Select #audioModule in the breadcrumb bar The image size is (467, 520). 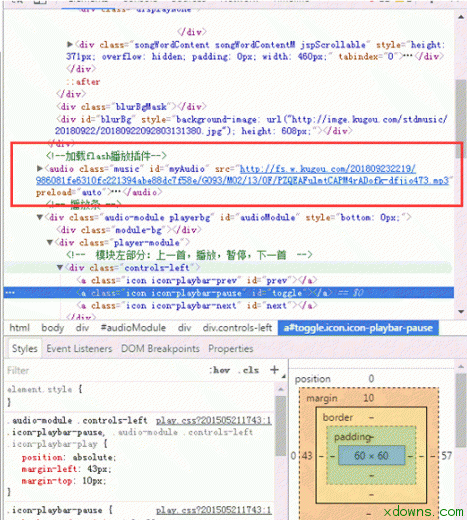[x=133, y=328]
